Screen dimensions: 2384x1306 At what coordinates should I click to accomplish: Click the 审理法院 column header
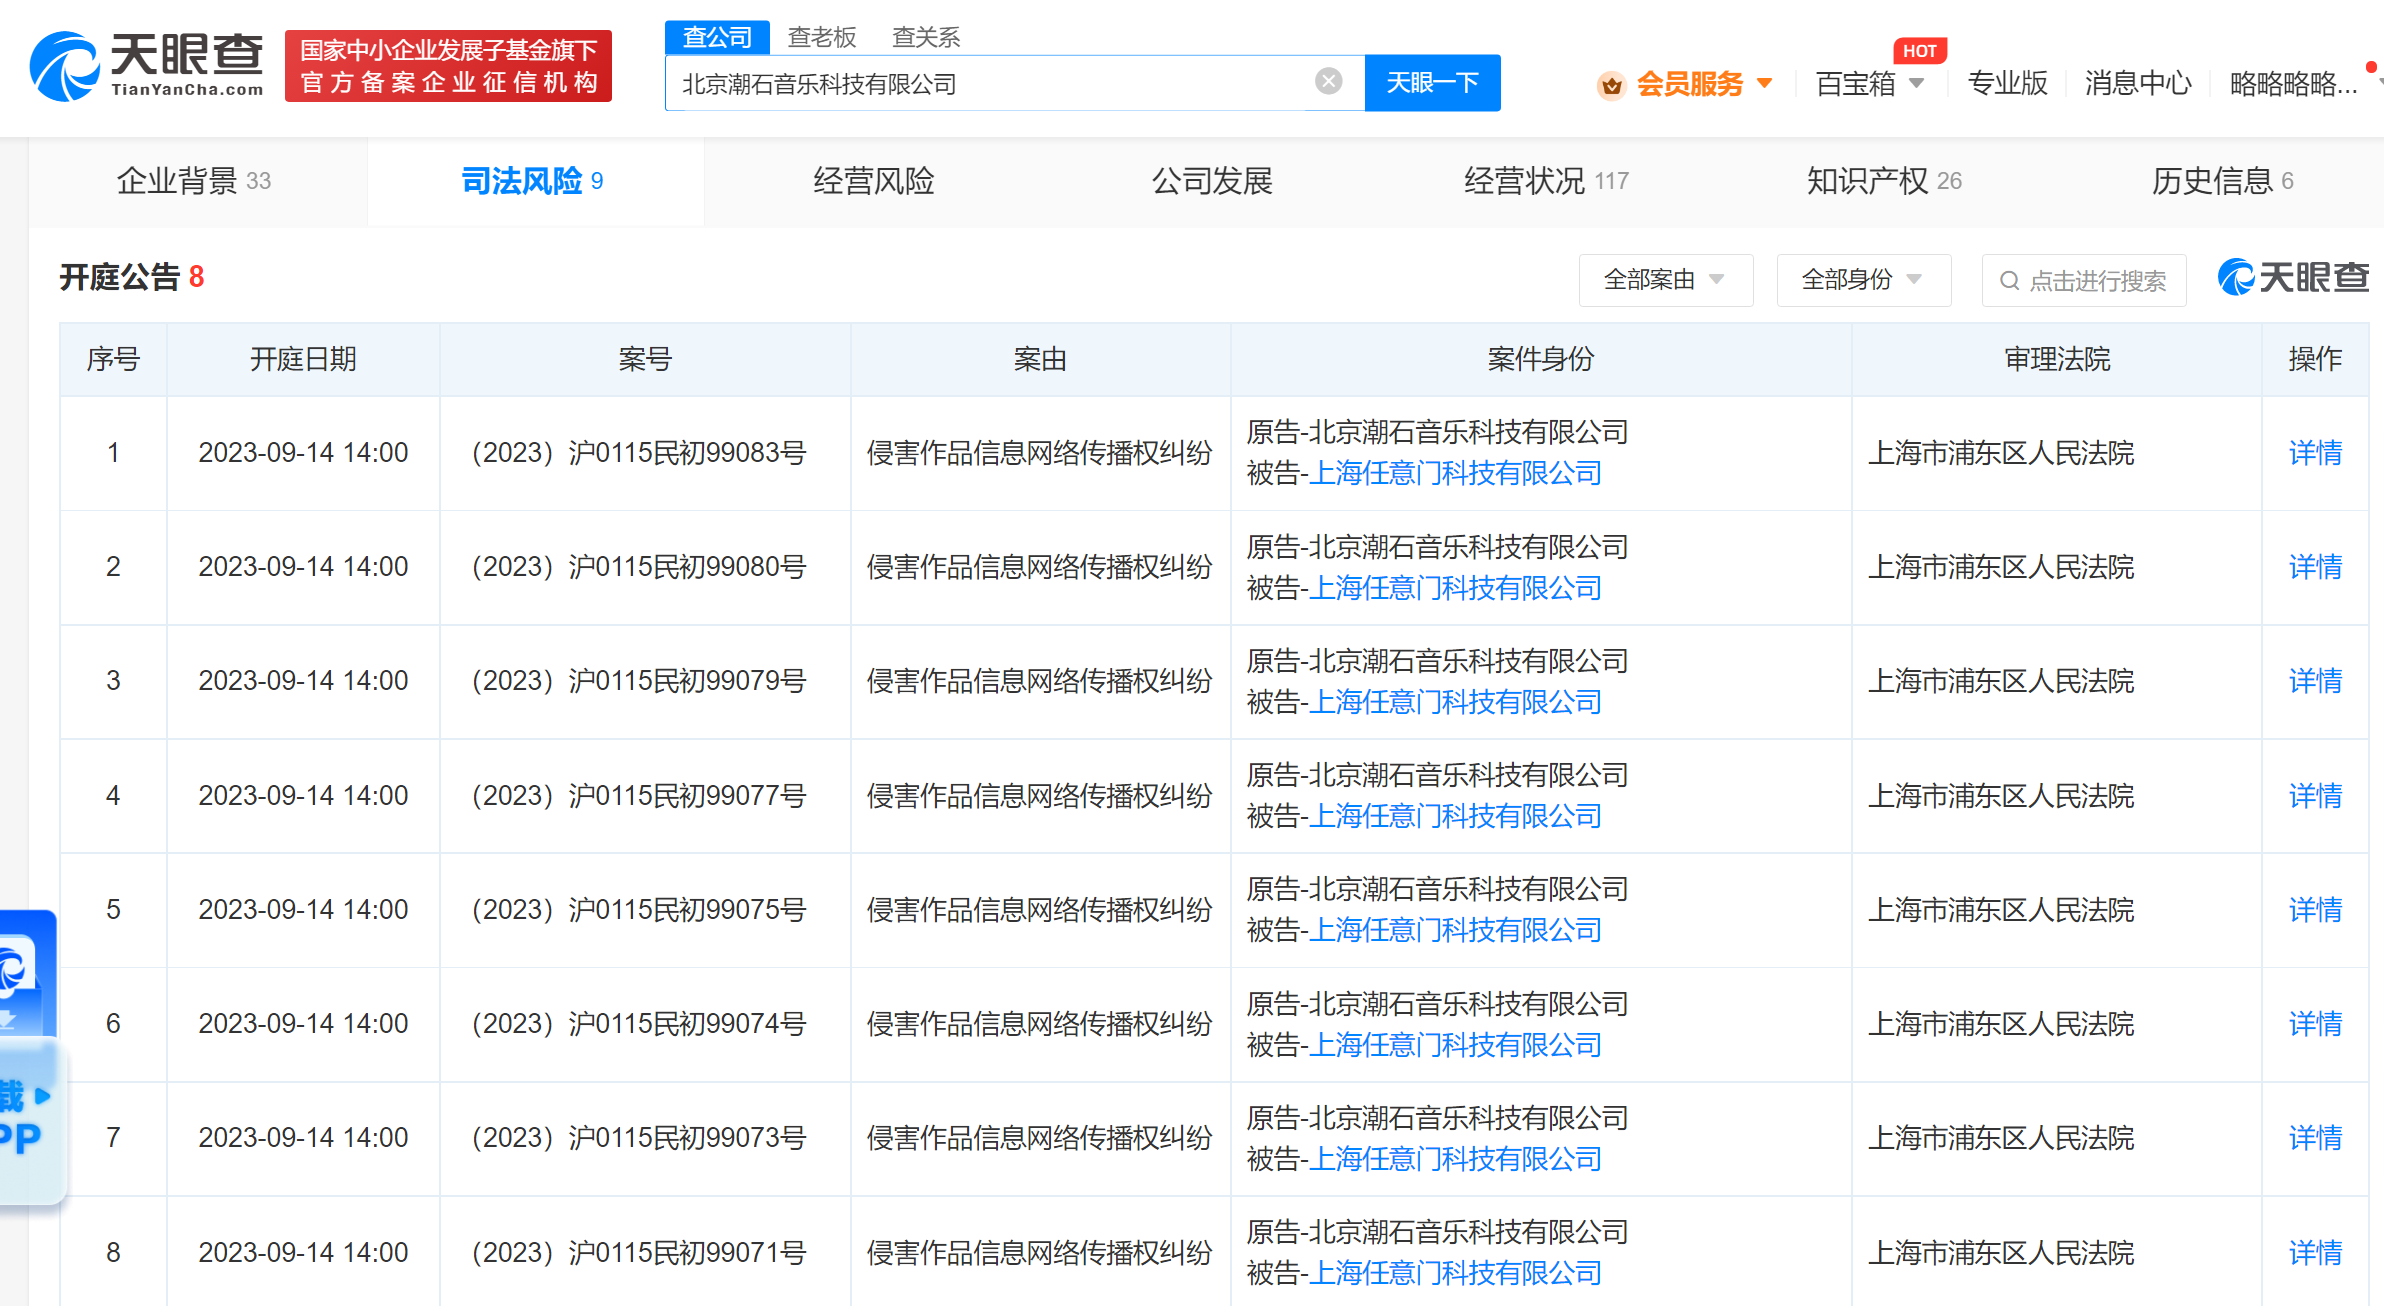(x=2057, y=359)
